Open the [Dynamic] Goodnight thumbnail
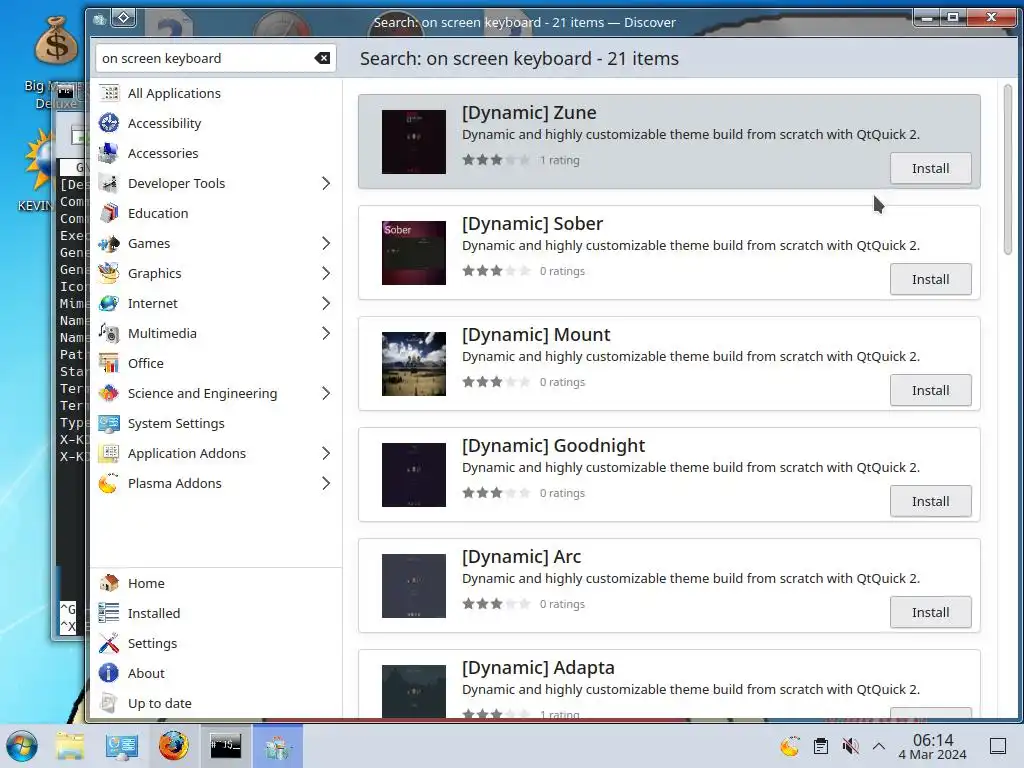 pos(414,475)
